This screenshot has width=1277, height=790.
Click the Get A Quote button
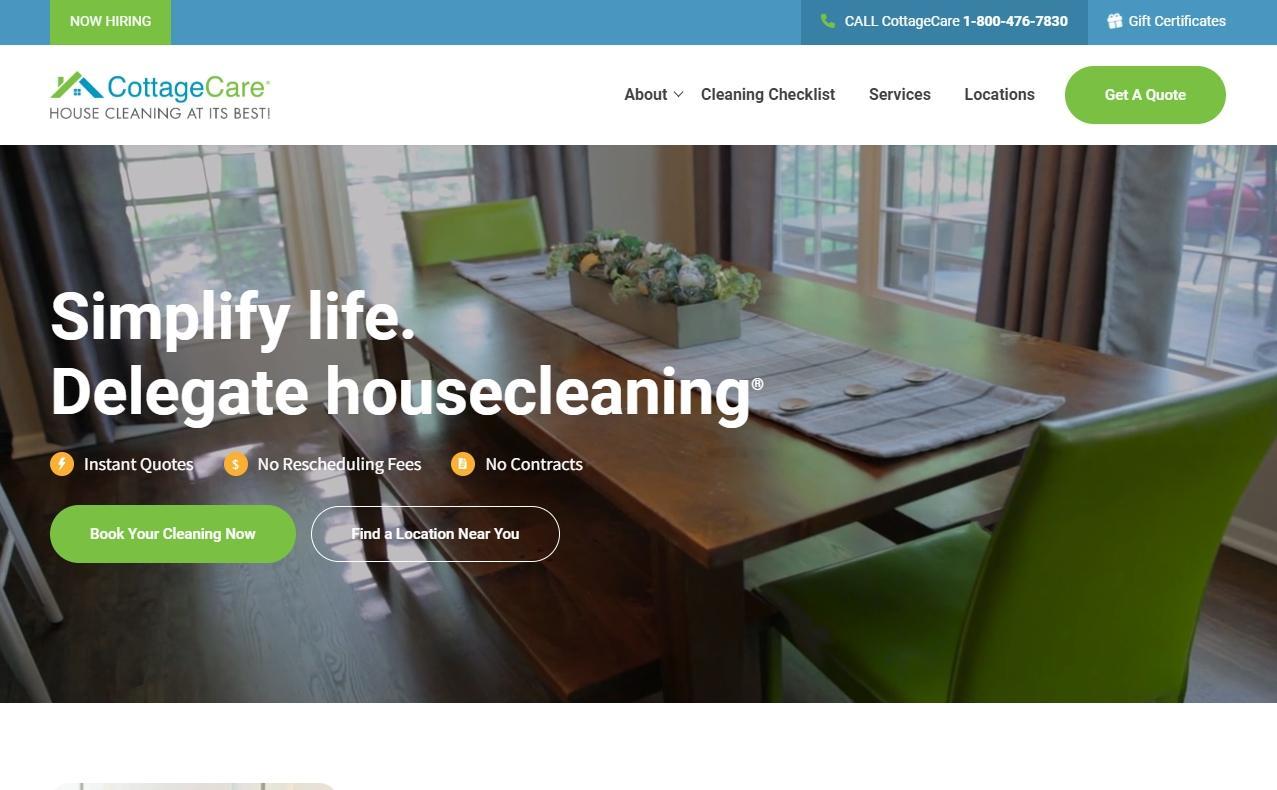click(x=1145, y=95)
